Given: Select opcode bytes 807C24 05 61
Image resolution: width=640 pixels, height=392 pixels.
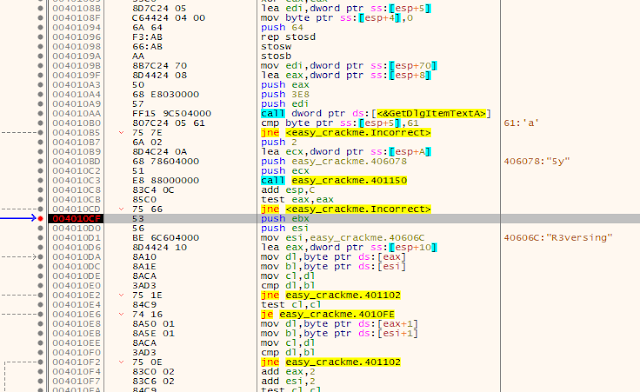Looking at the screenshot, I should coord(169,123).
